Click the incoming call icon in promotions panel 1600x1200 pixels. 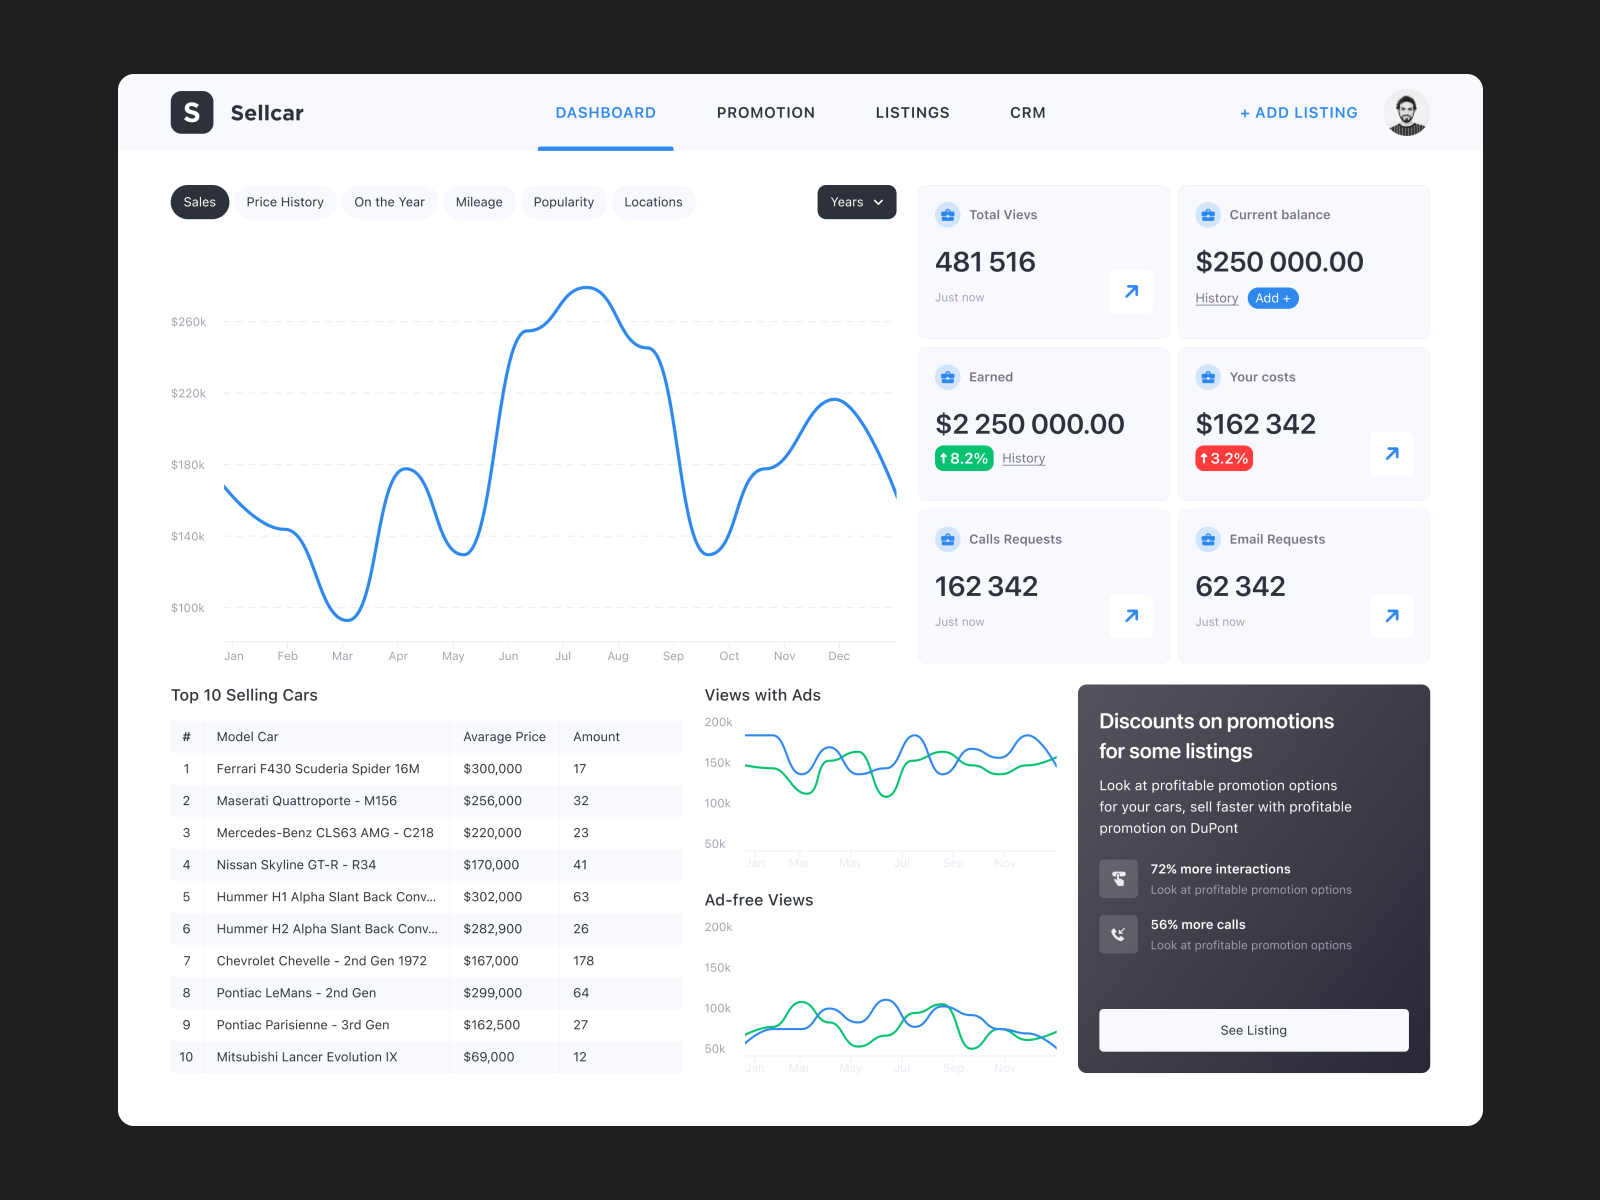point(1118,934)
